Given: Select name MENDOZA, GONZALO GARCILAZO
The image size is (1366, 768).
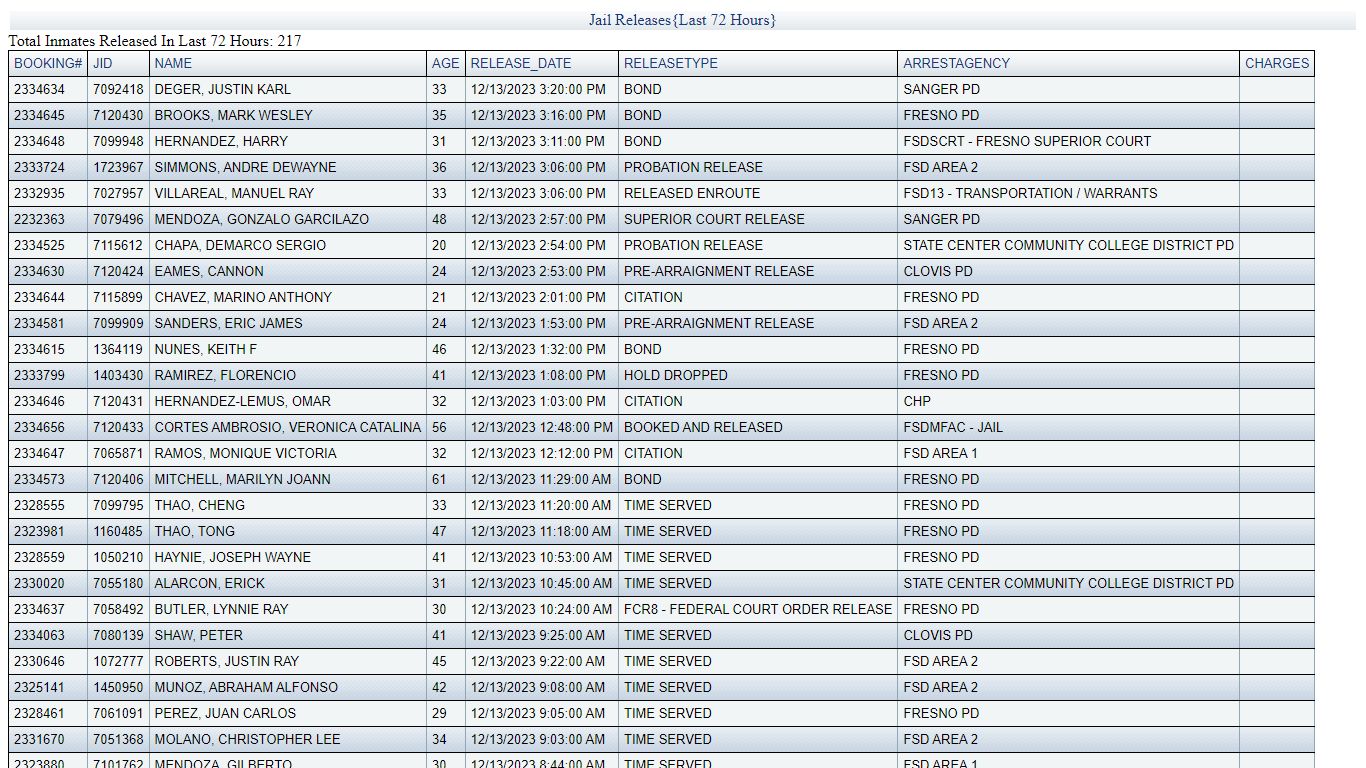Looking at the screenshot, I should point(262,219).
